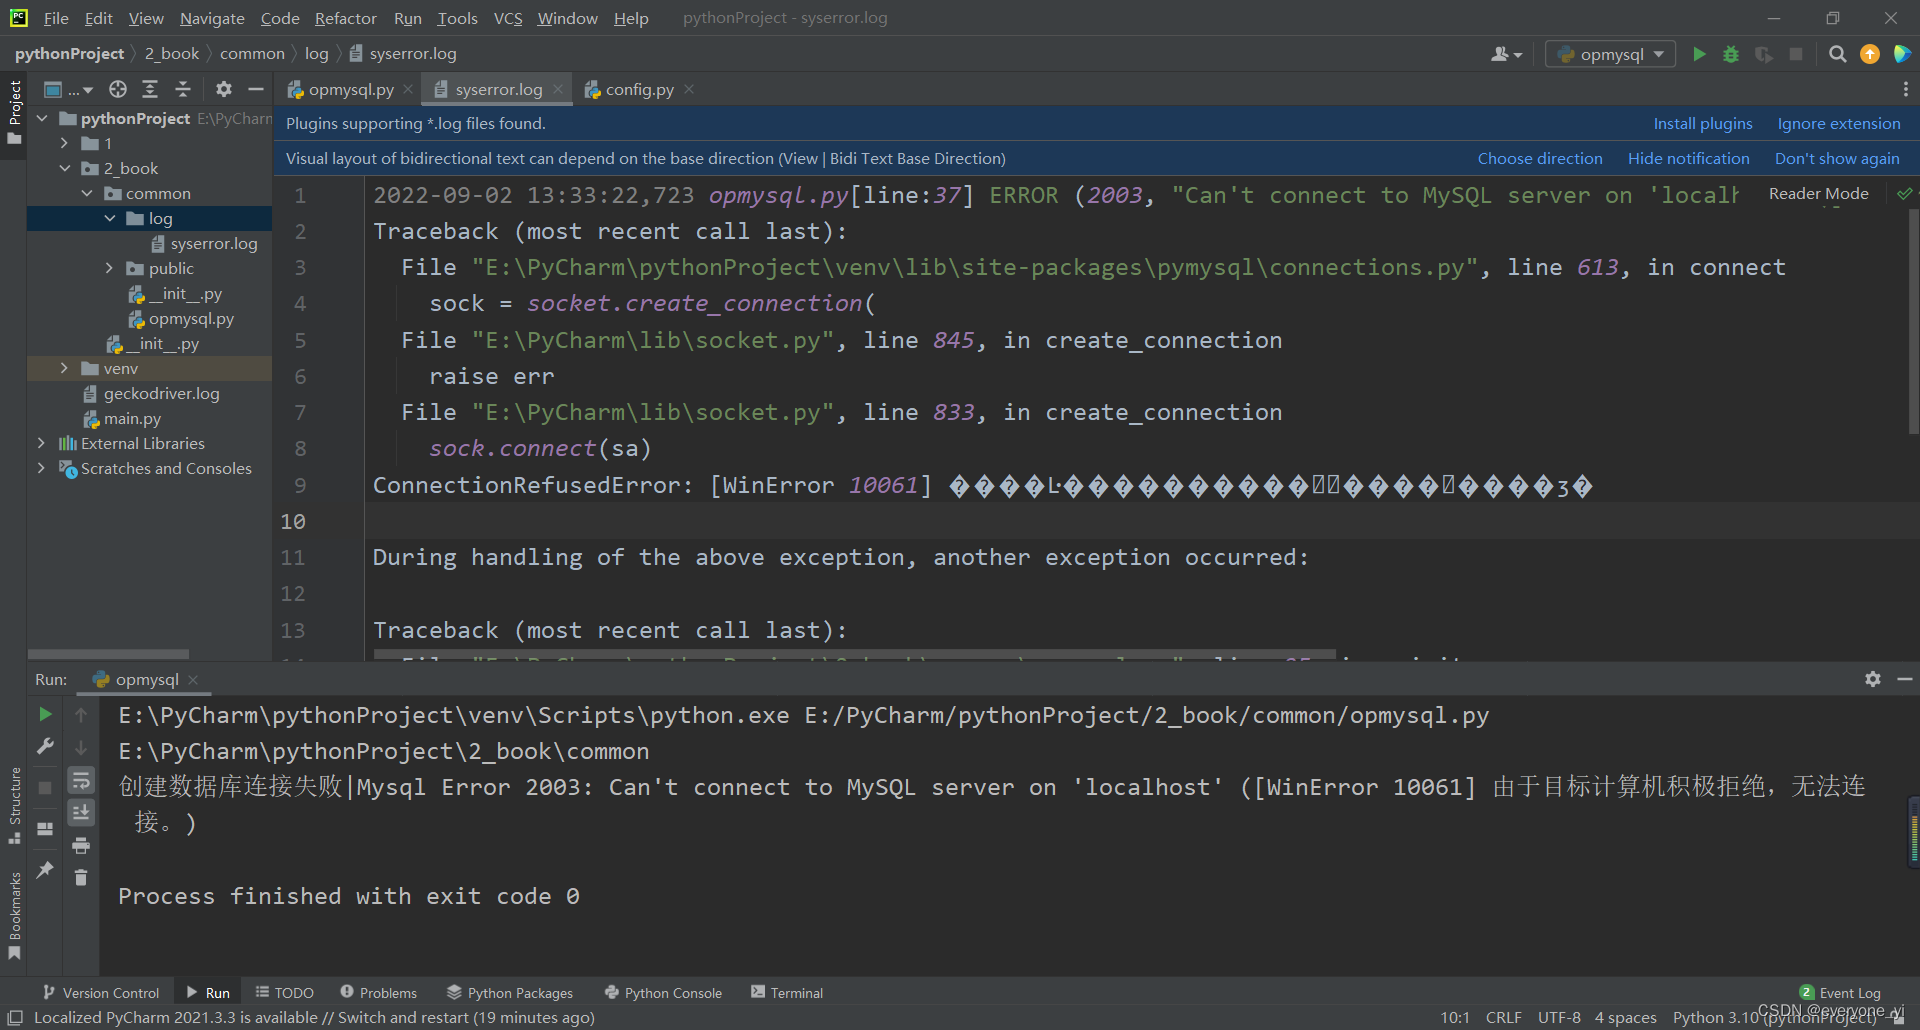This screenshot has width=1920, height=1030.
Task: Open Search Everywhere magnifier icon
Action: click(1838, 54)
